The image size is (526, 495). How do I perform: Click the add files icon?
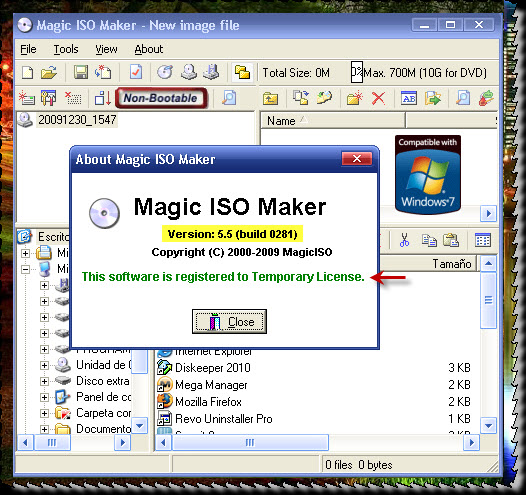(301, 98)
